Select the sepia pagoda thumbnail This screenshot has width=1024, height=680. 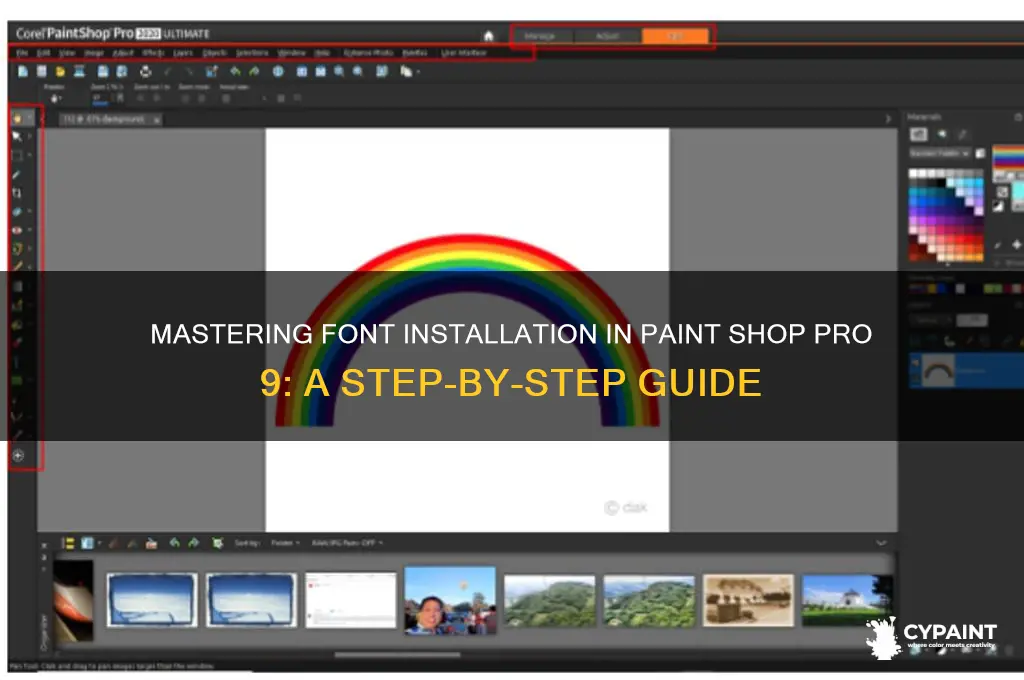tap(748, 600)
